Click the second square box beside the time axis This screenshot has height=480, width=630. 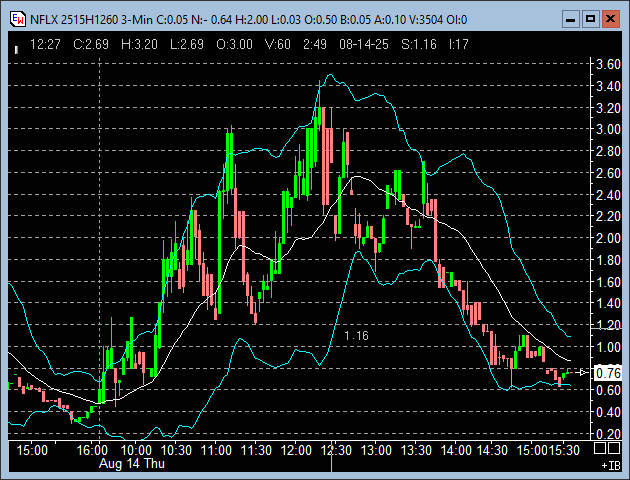point(614,448)
